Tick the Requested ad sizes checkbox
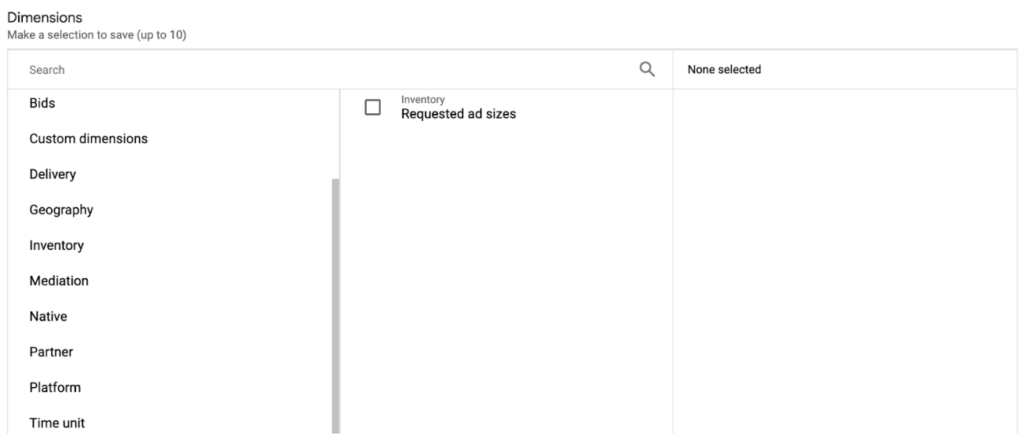Image resolution: width=1024 pixels, height=443 pixels. click(x=373, y=107)
